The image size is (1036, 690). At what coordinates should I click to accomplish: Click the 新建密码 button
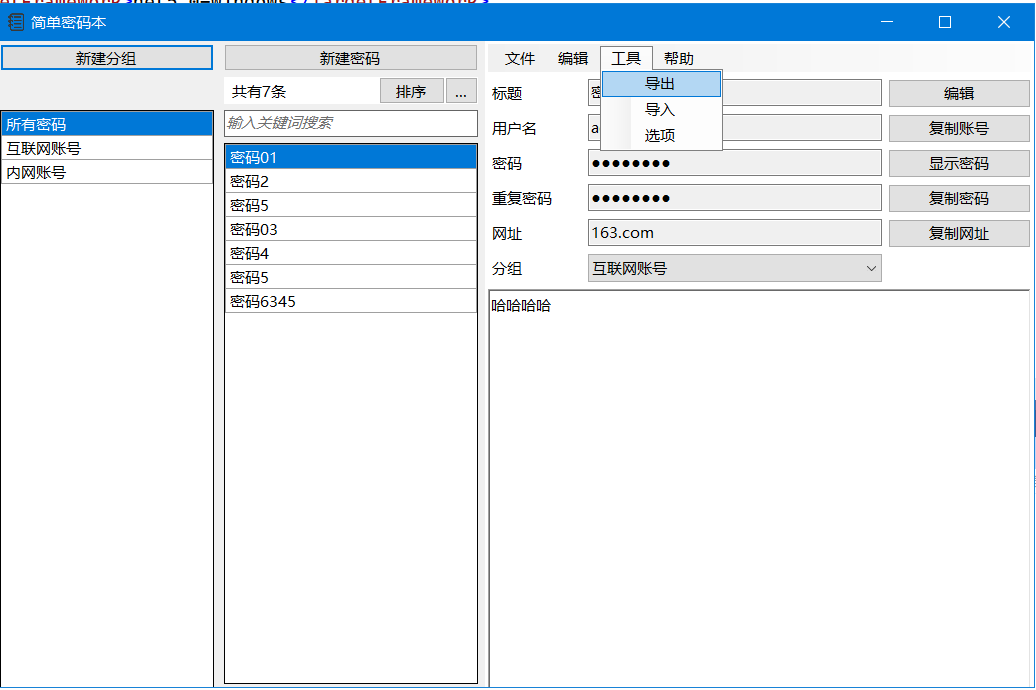[x=350, y=58]
